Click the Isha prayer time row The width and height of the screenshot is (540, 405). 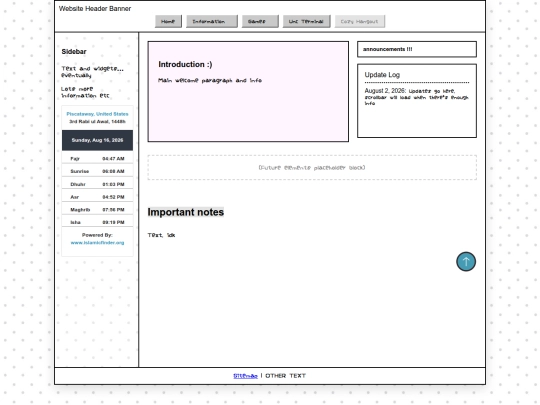coord(97,222)
